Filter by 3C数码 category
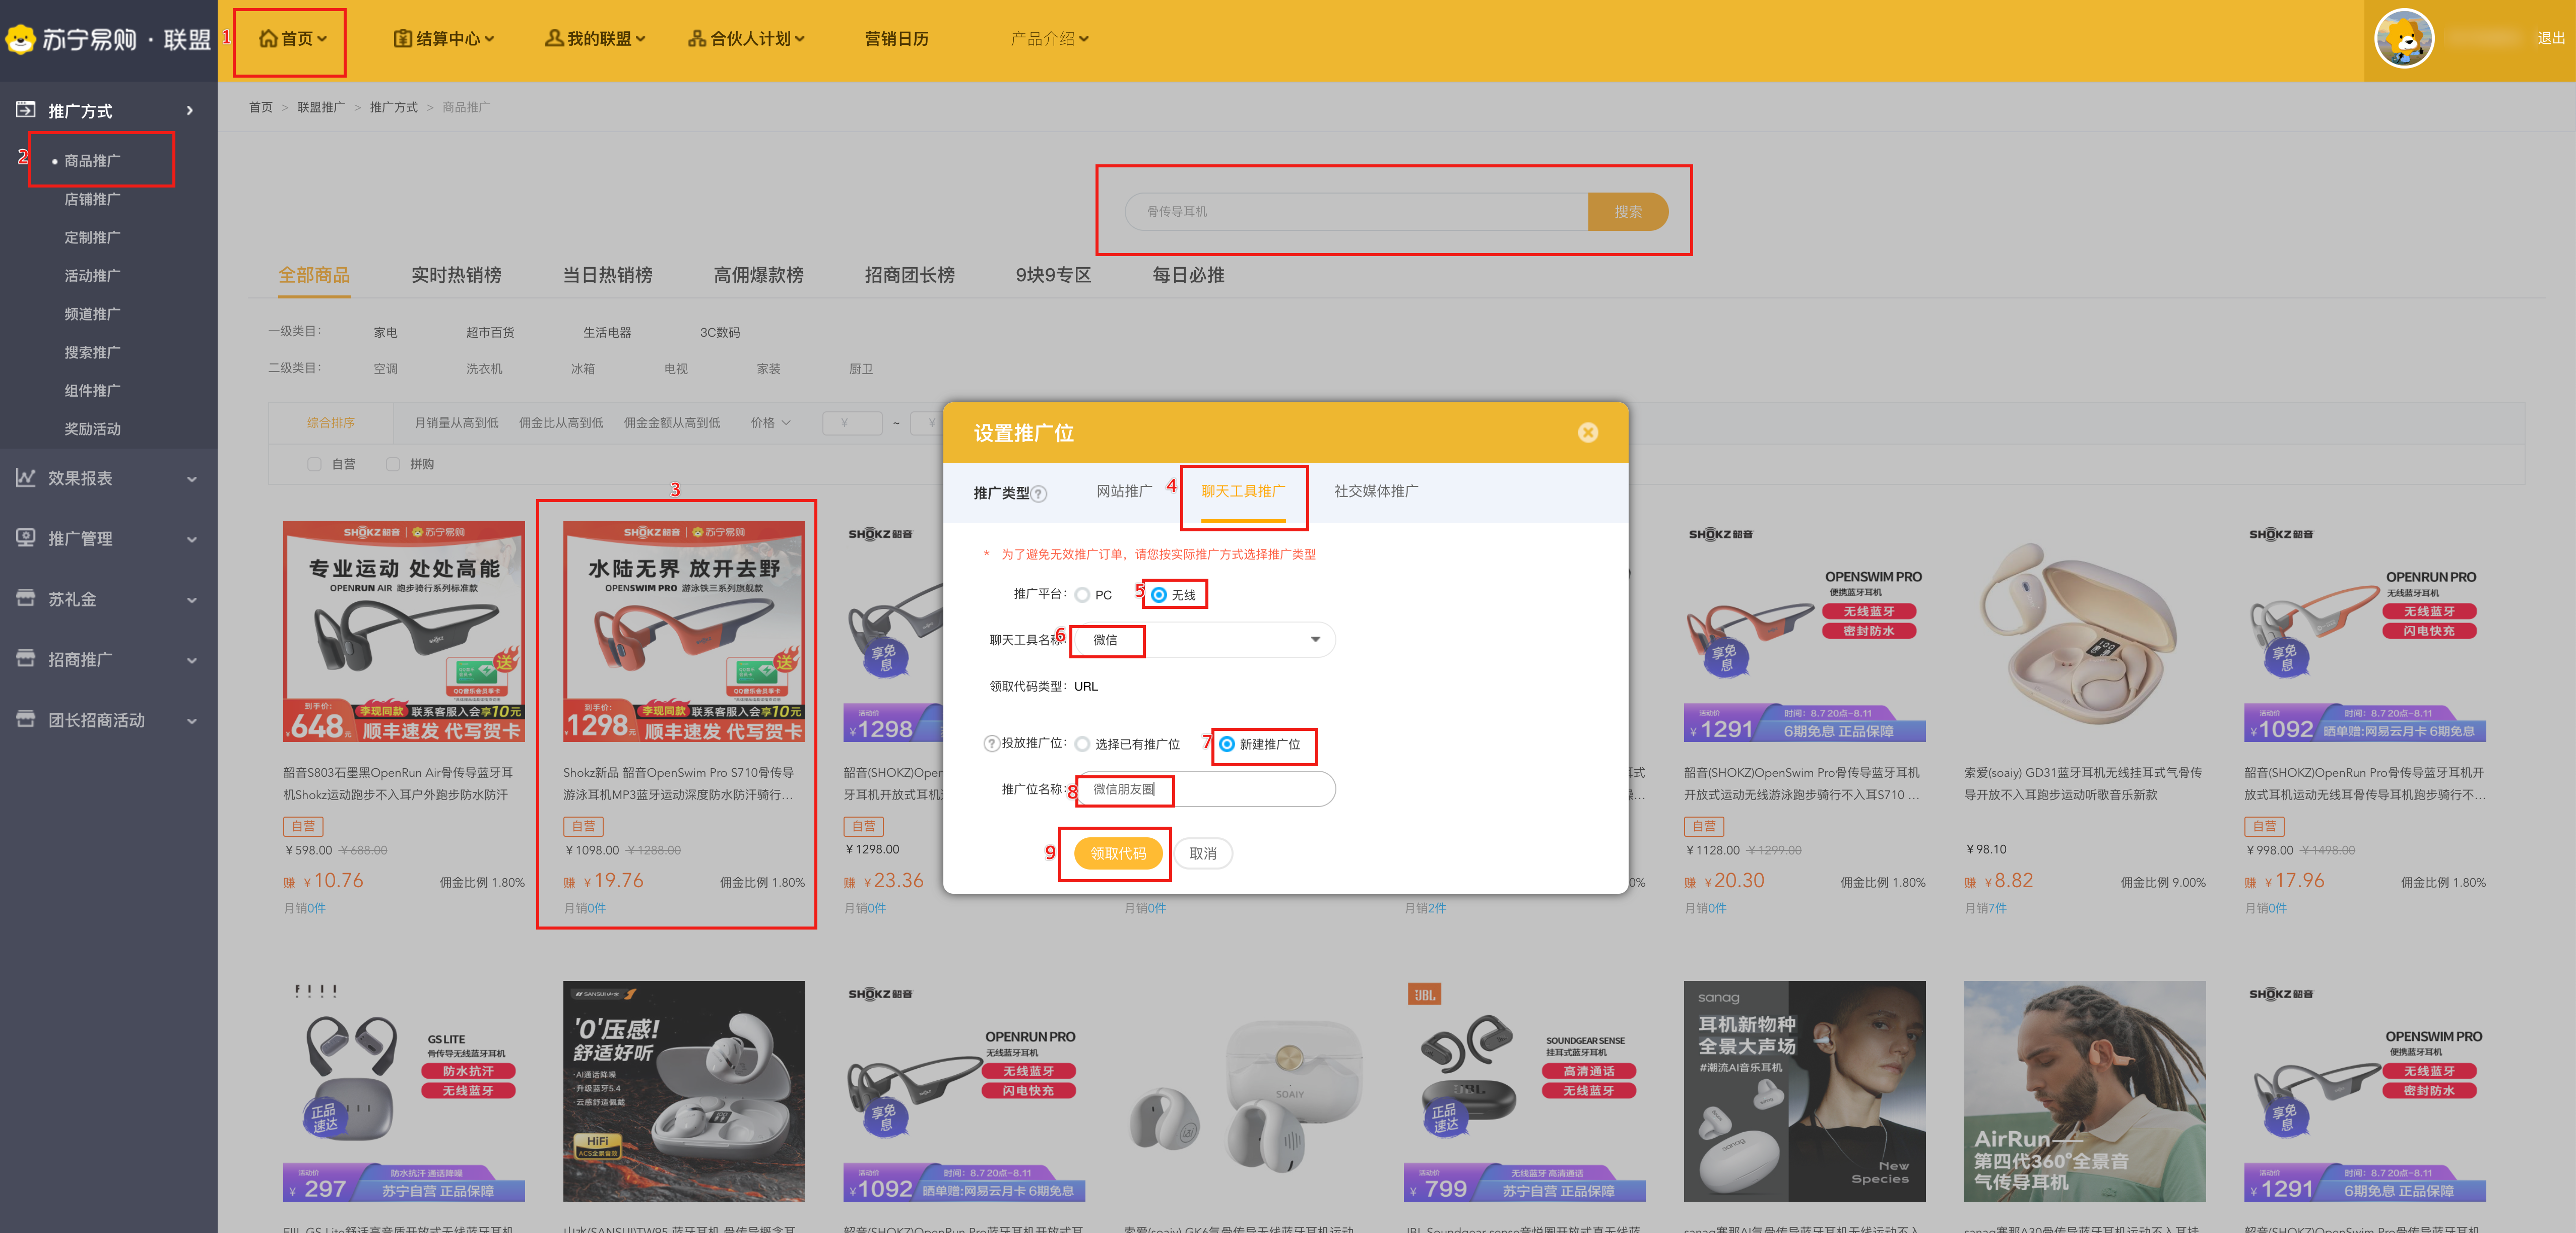 [x=720, y=333]
